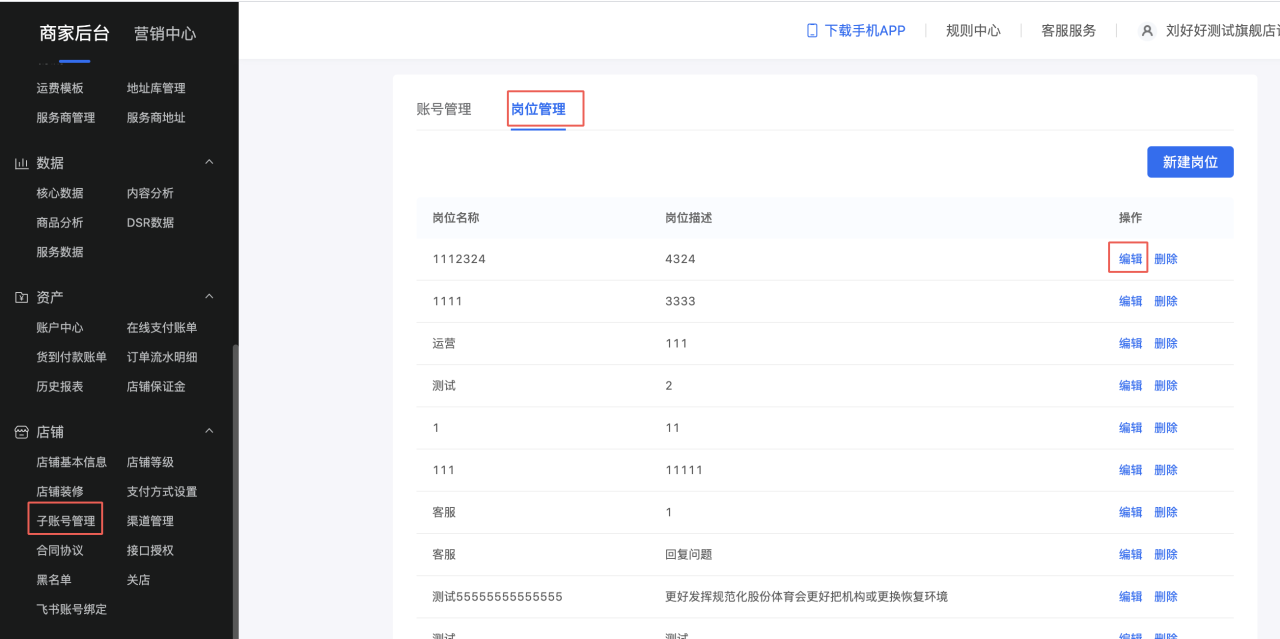Click the user avatar icon near 刘好好测试旗舰店
Image resolution: width=1280 pixels, height=639 pixels.
(x=1146, y=30)
